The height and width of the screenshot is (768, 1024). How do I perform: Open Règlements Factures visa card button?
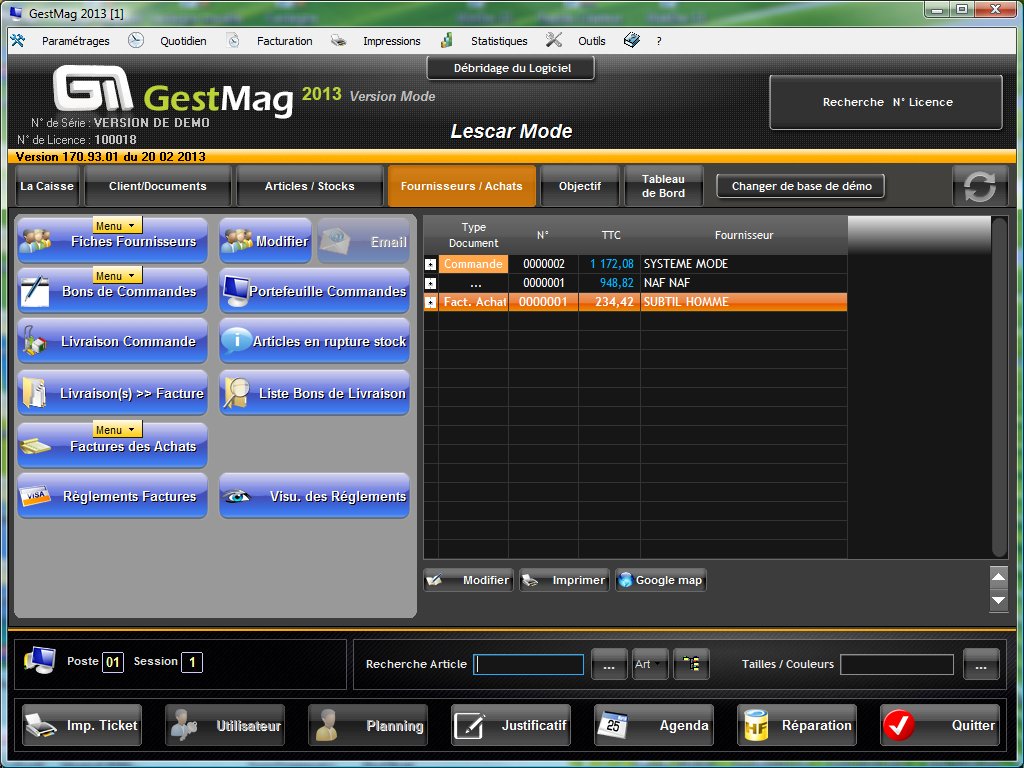coord(112,496)
